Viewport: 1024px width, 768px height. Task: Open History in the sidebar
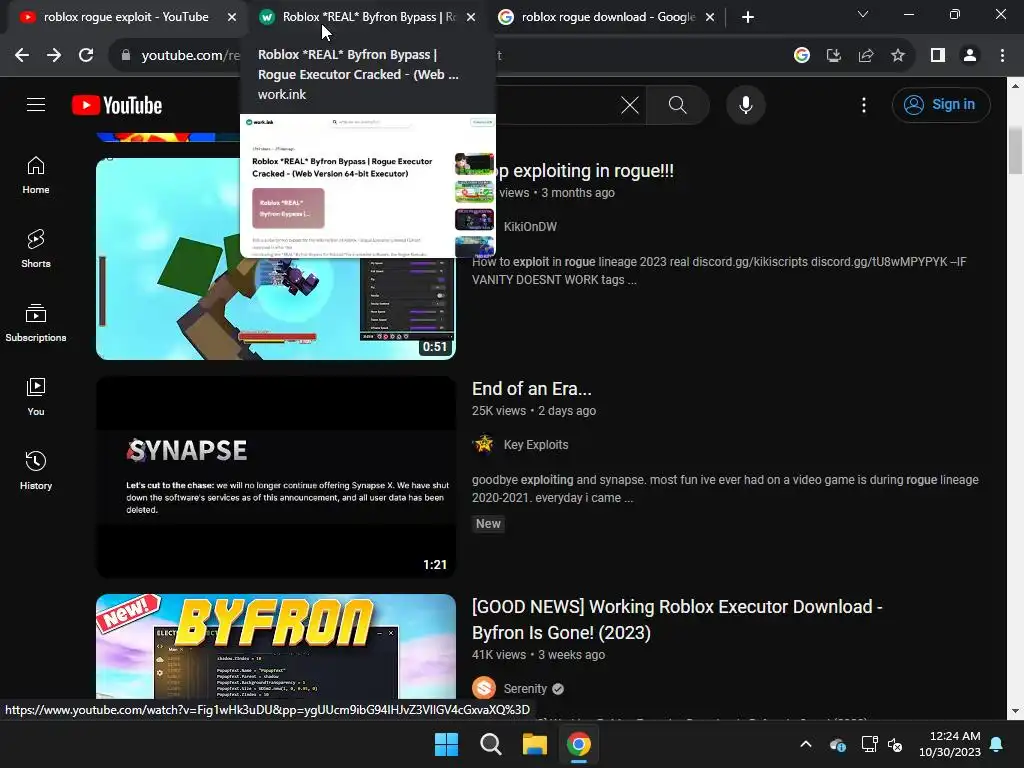(36, 470)
